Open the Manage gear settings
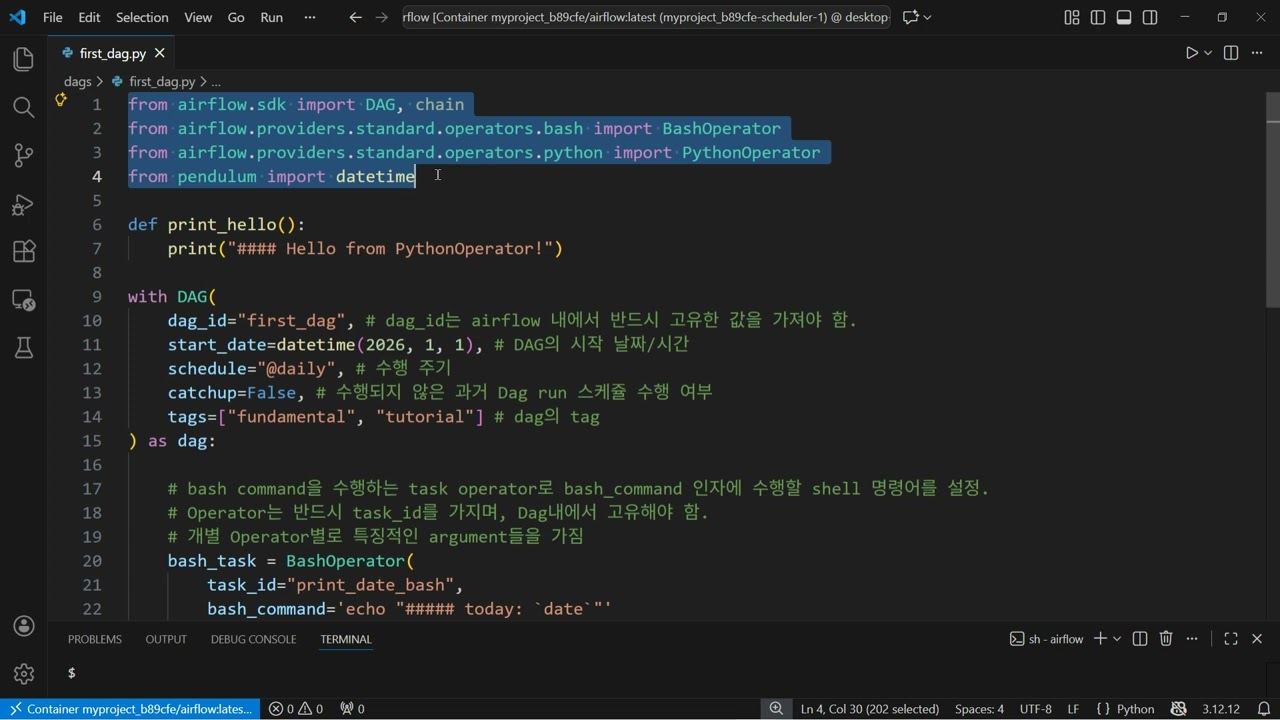Screen dimensions: 1280x720 23,674
